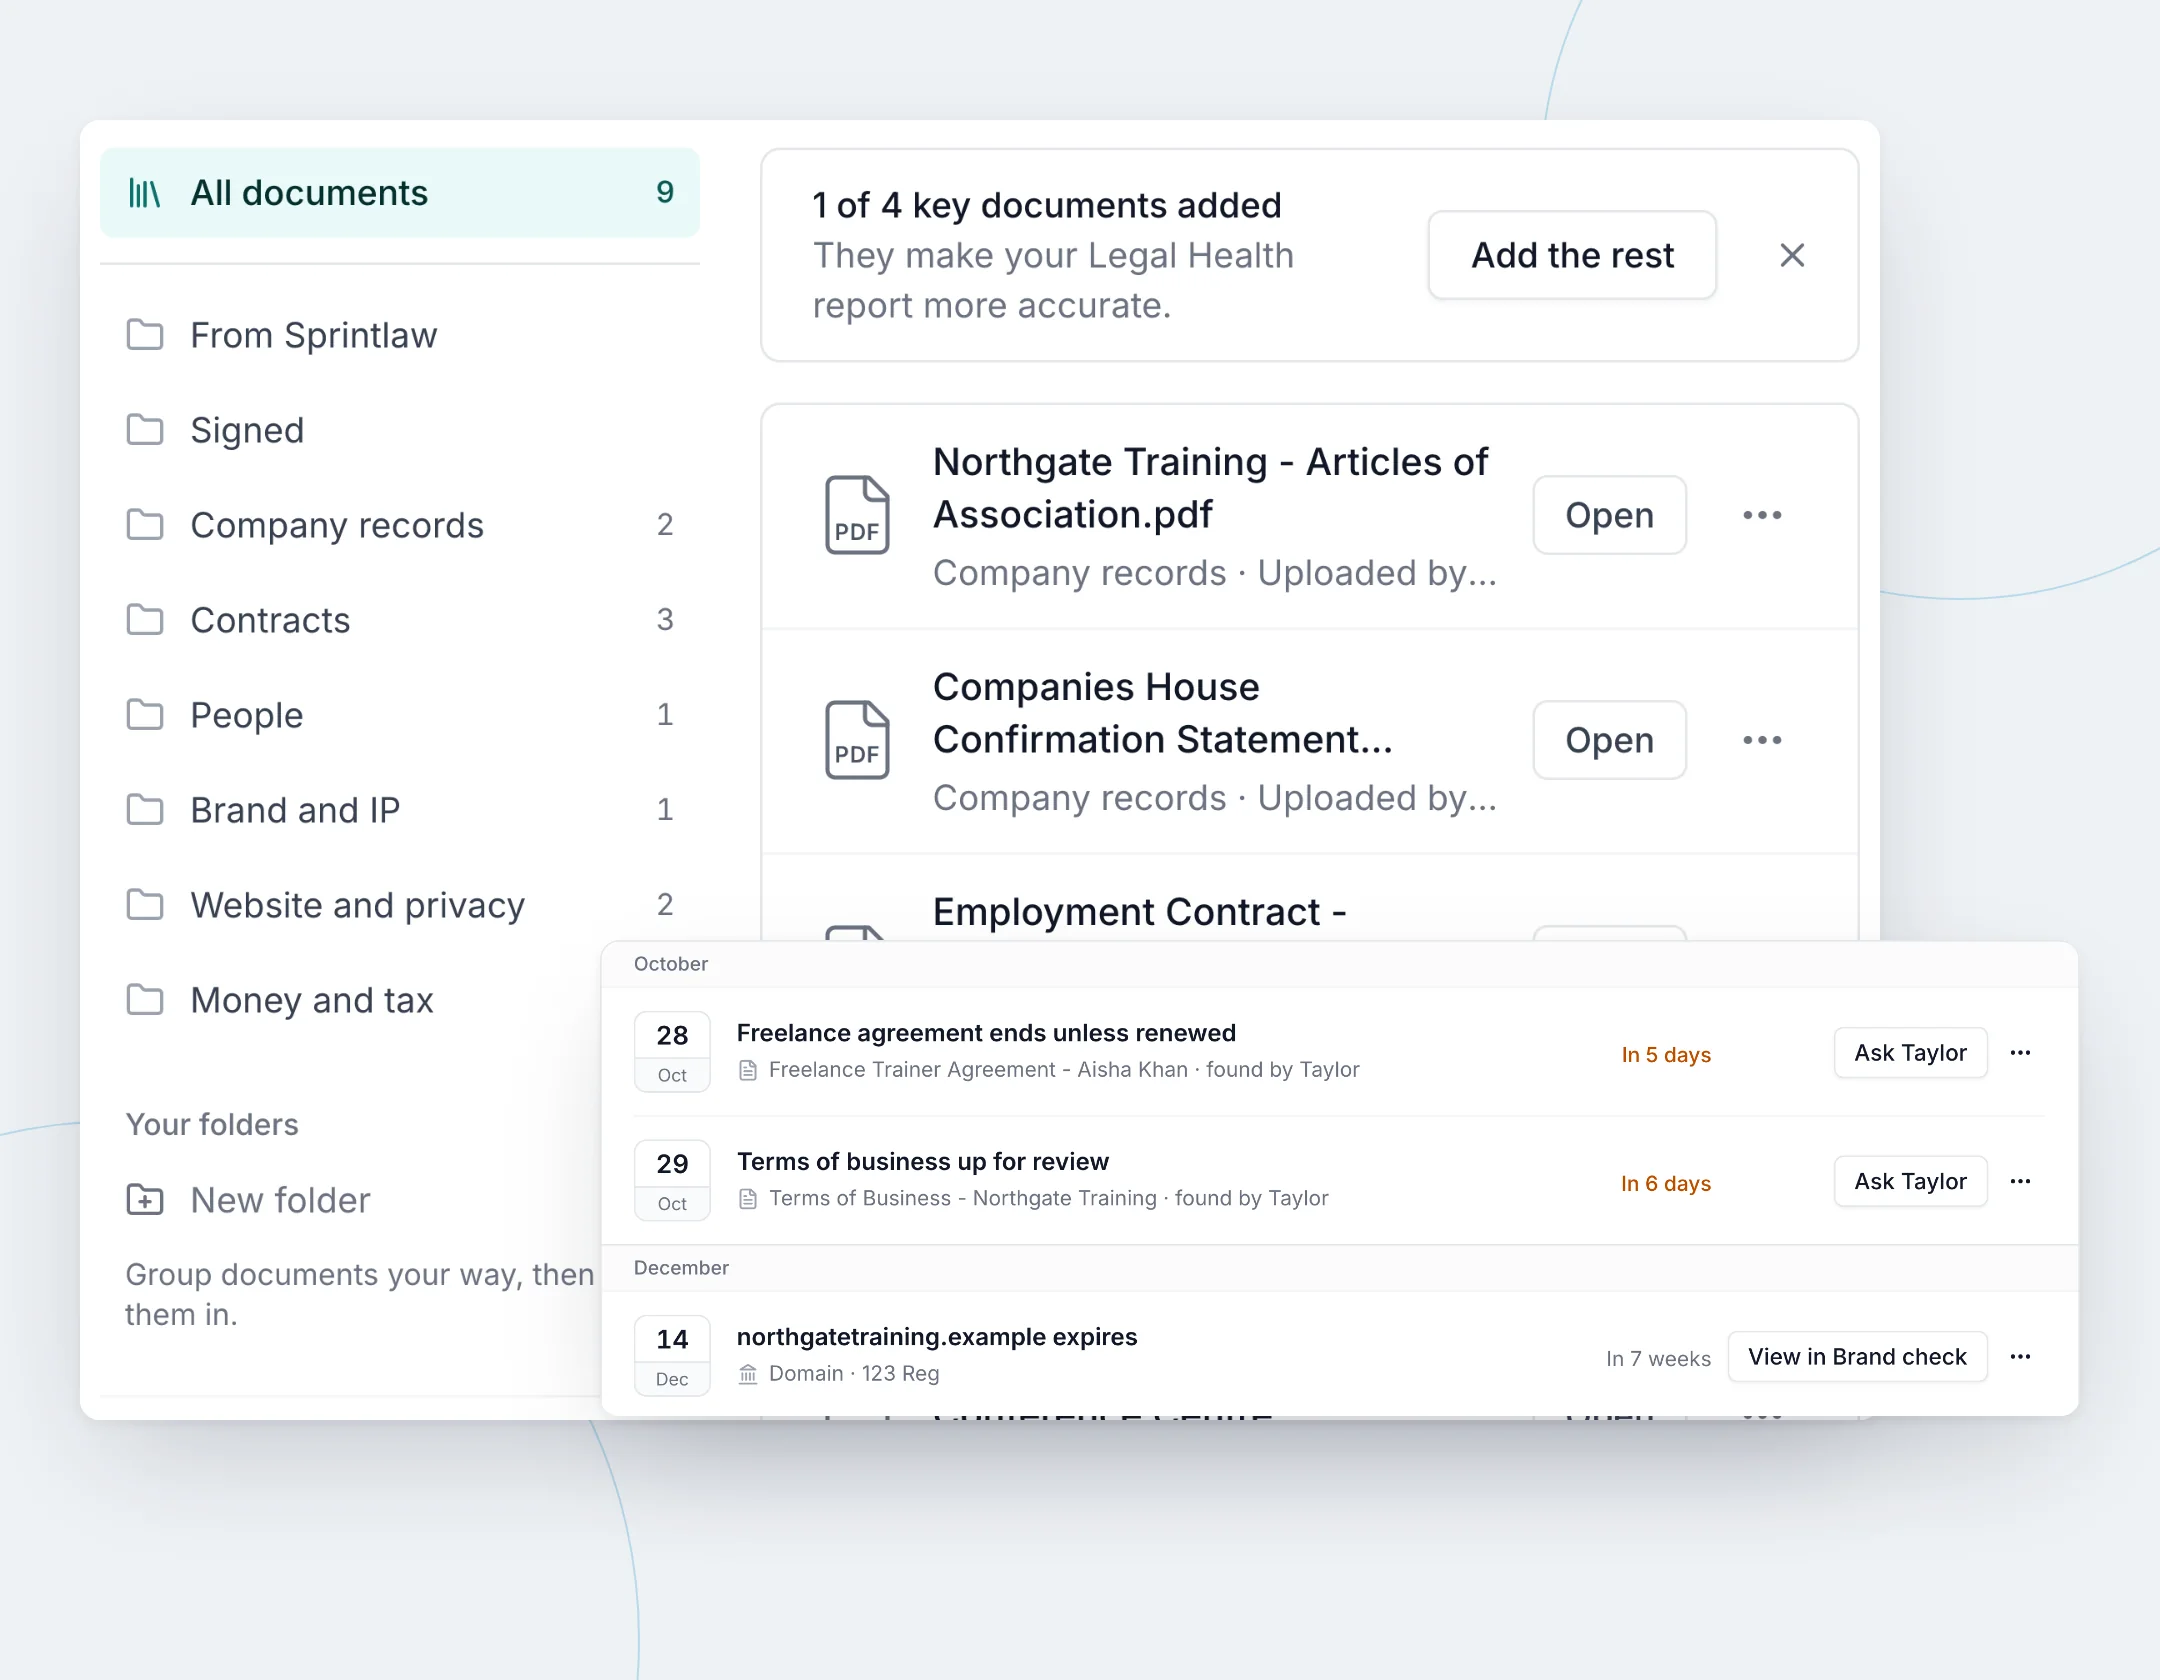Click the 14 Dec date tile
The image size is (2160, 1680).
click(x=672, y=1356)
